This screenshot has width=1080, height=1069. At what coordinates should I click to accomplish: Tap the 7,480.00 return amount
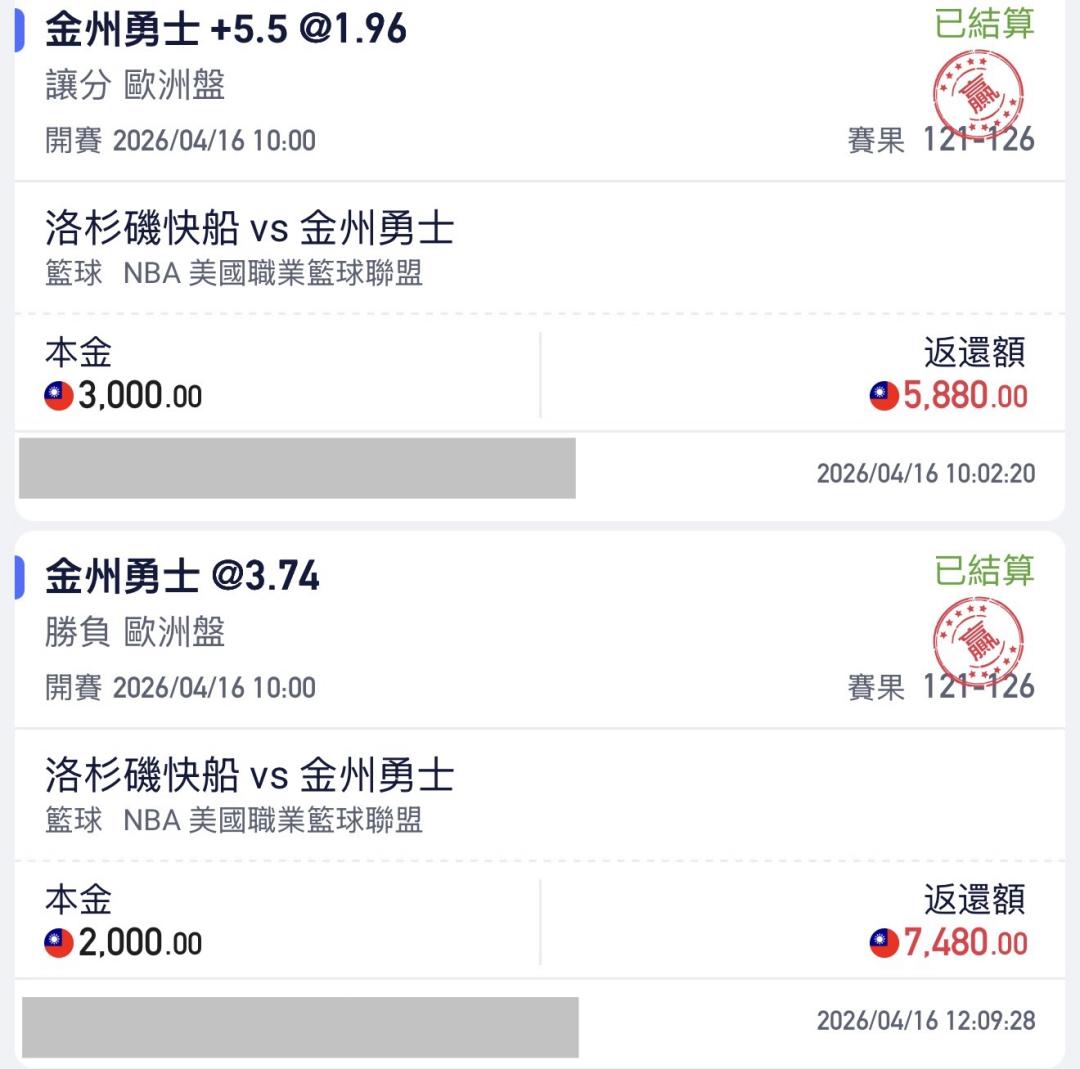pyautogui.click(x=965, y=943)
